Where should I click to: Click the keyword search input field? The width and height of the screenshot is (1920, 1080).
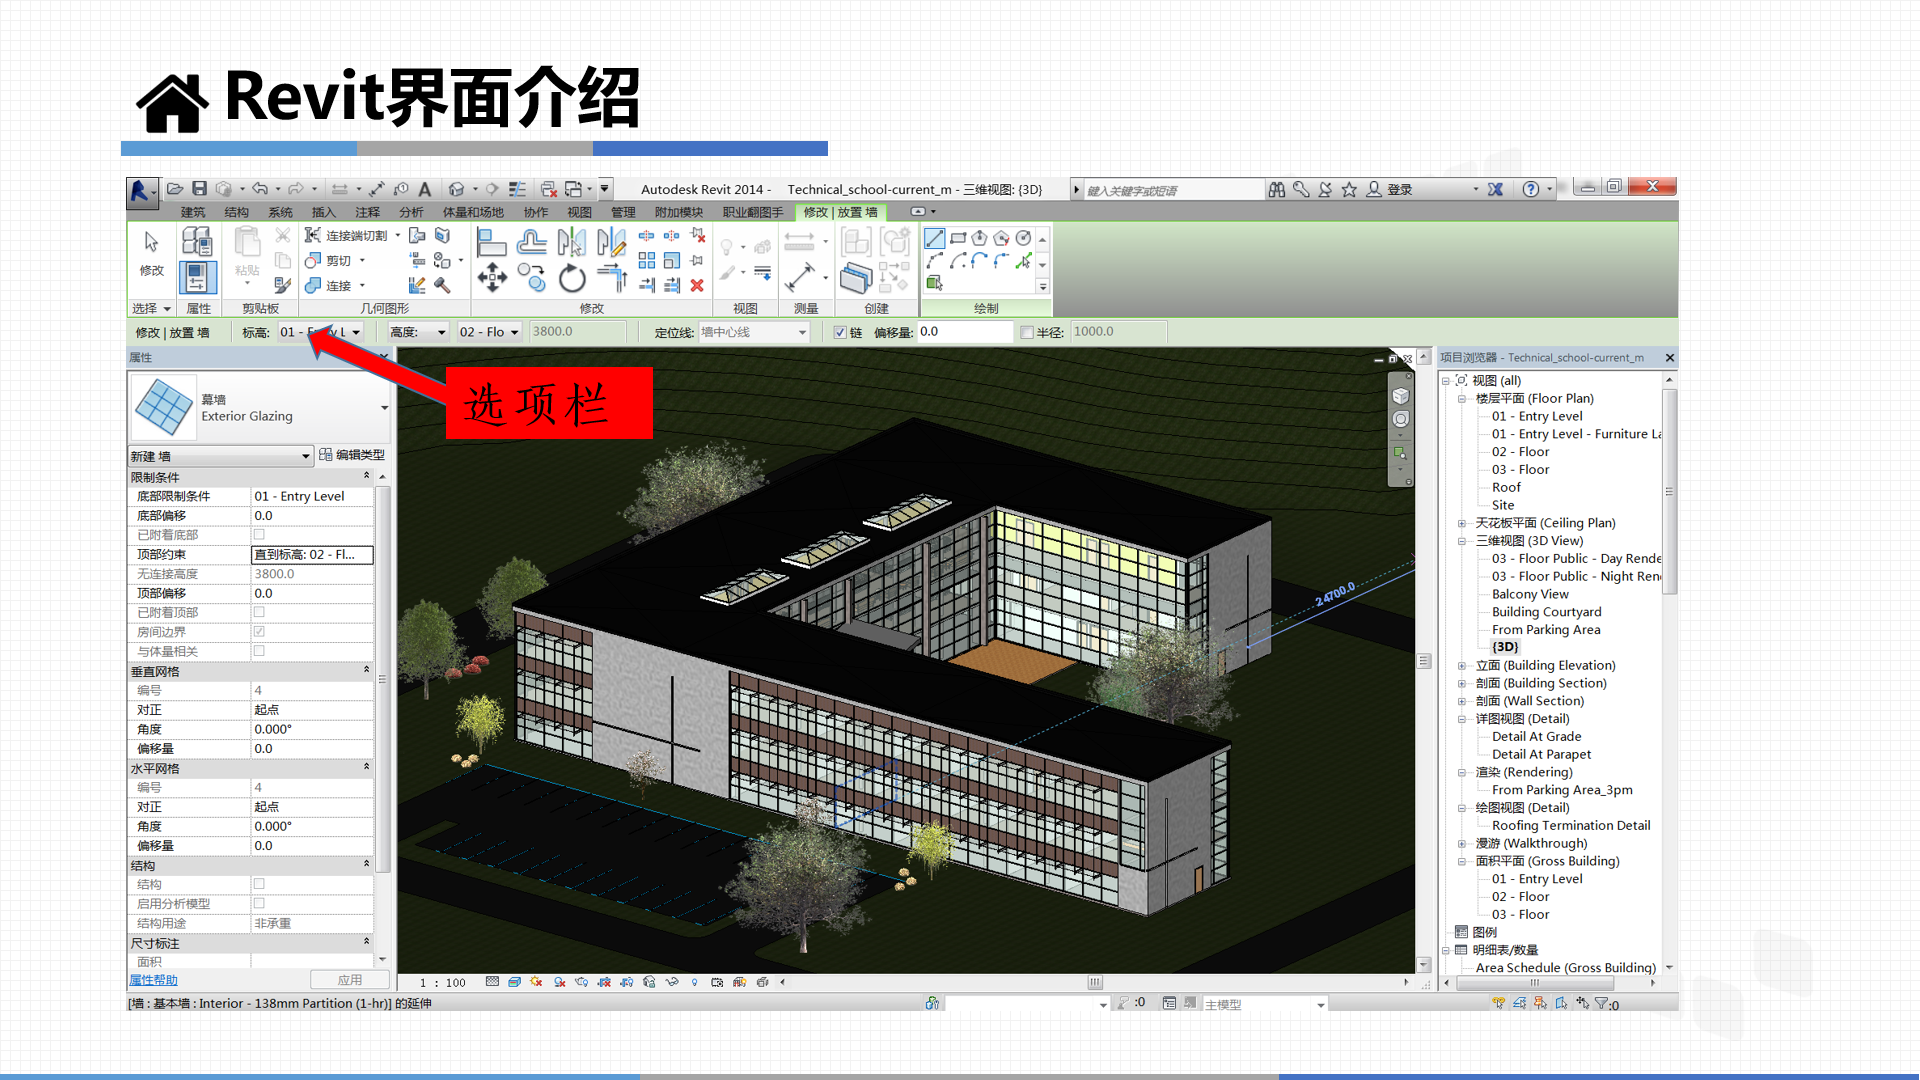[x=1173, y=190]
